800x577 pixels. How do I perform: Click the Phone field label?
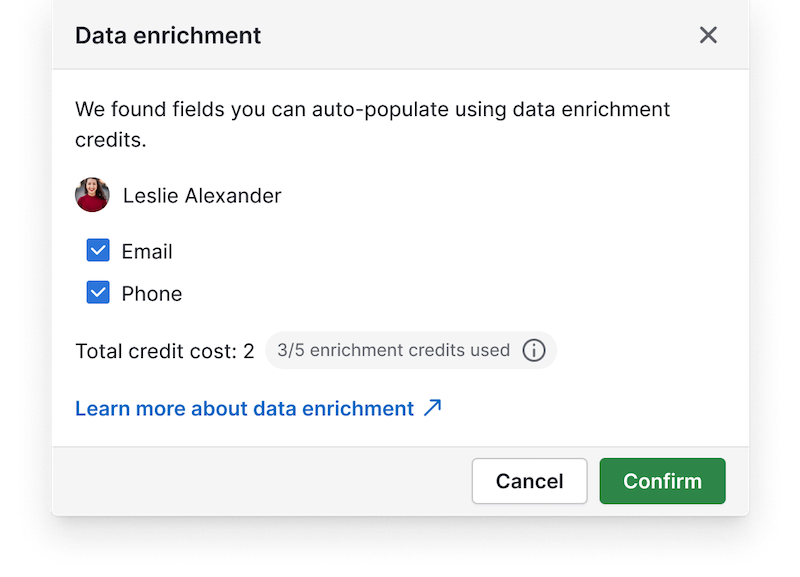(x=152, y=294)
